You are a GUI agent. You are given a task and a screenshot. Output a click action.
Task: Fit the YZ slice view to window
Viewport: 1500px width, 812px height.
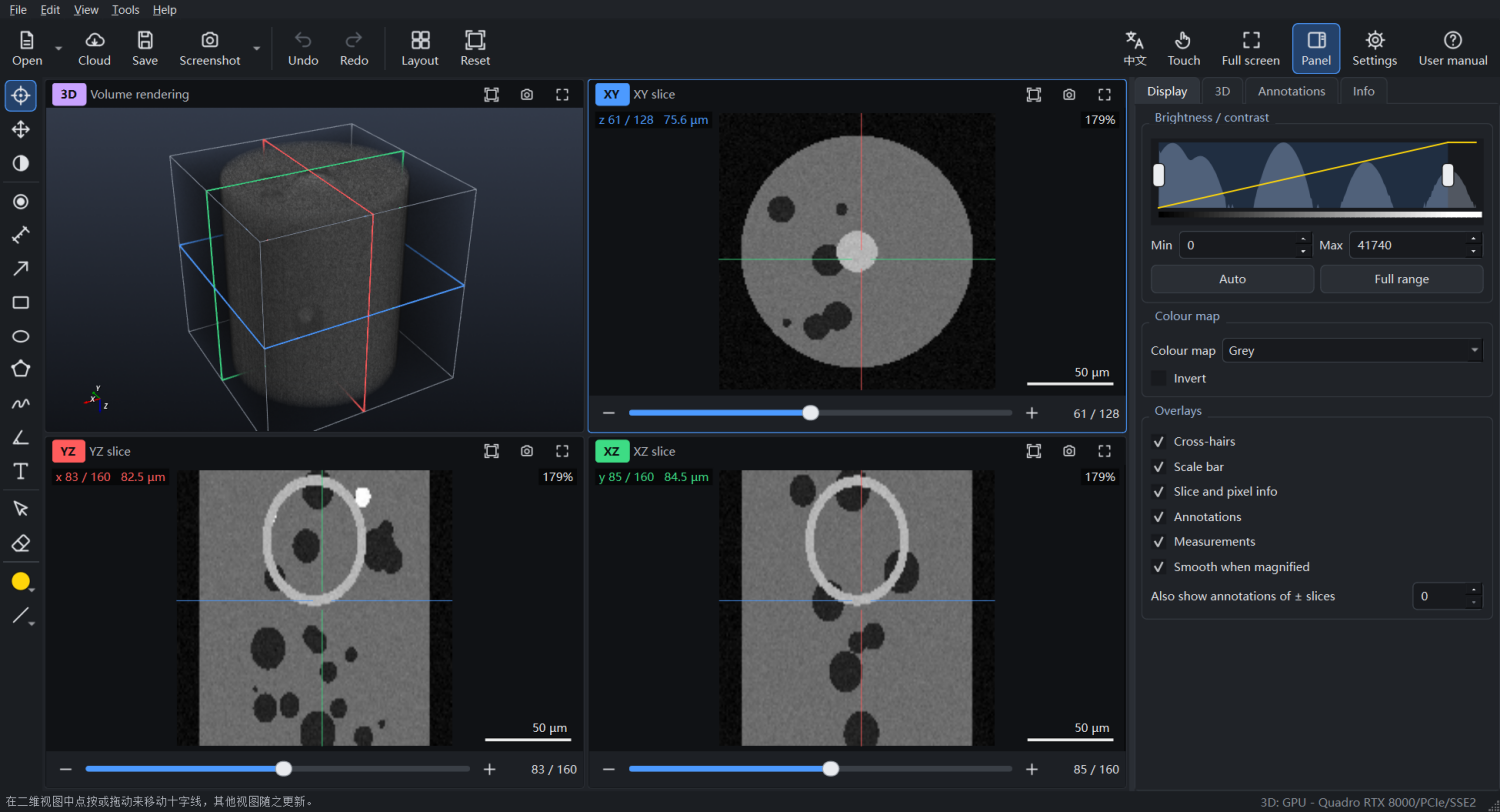(491, 451)
